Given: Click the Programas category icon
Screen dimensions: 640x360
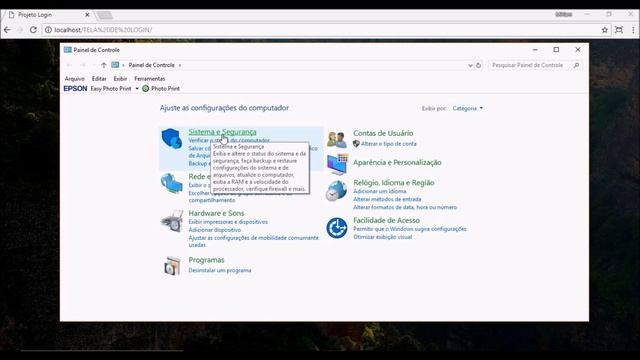Looking at the screenshot, I should coord(172,266).
